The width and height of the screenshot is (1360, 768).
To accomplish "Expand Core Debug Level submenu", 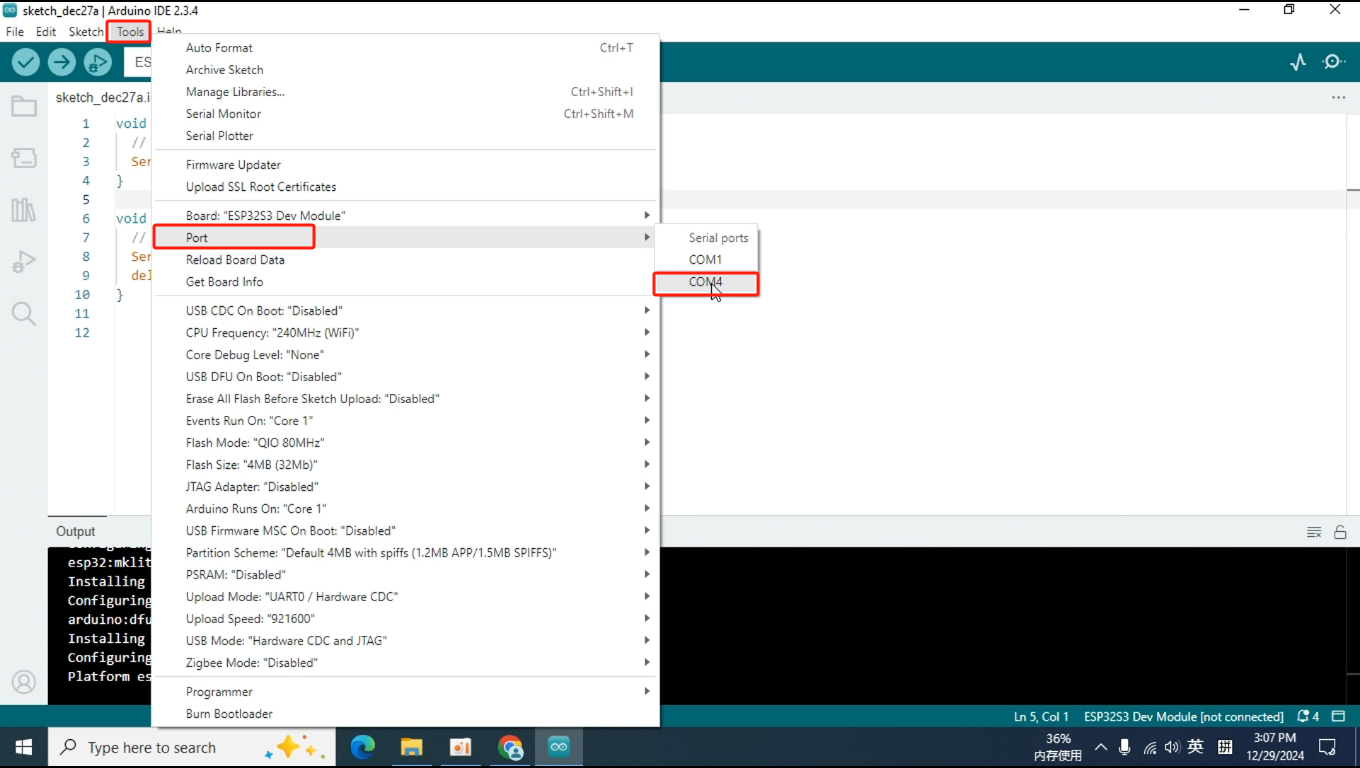I will (405, 355).
